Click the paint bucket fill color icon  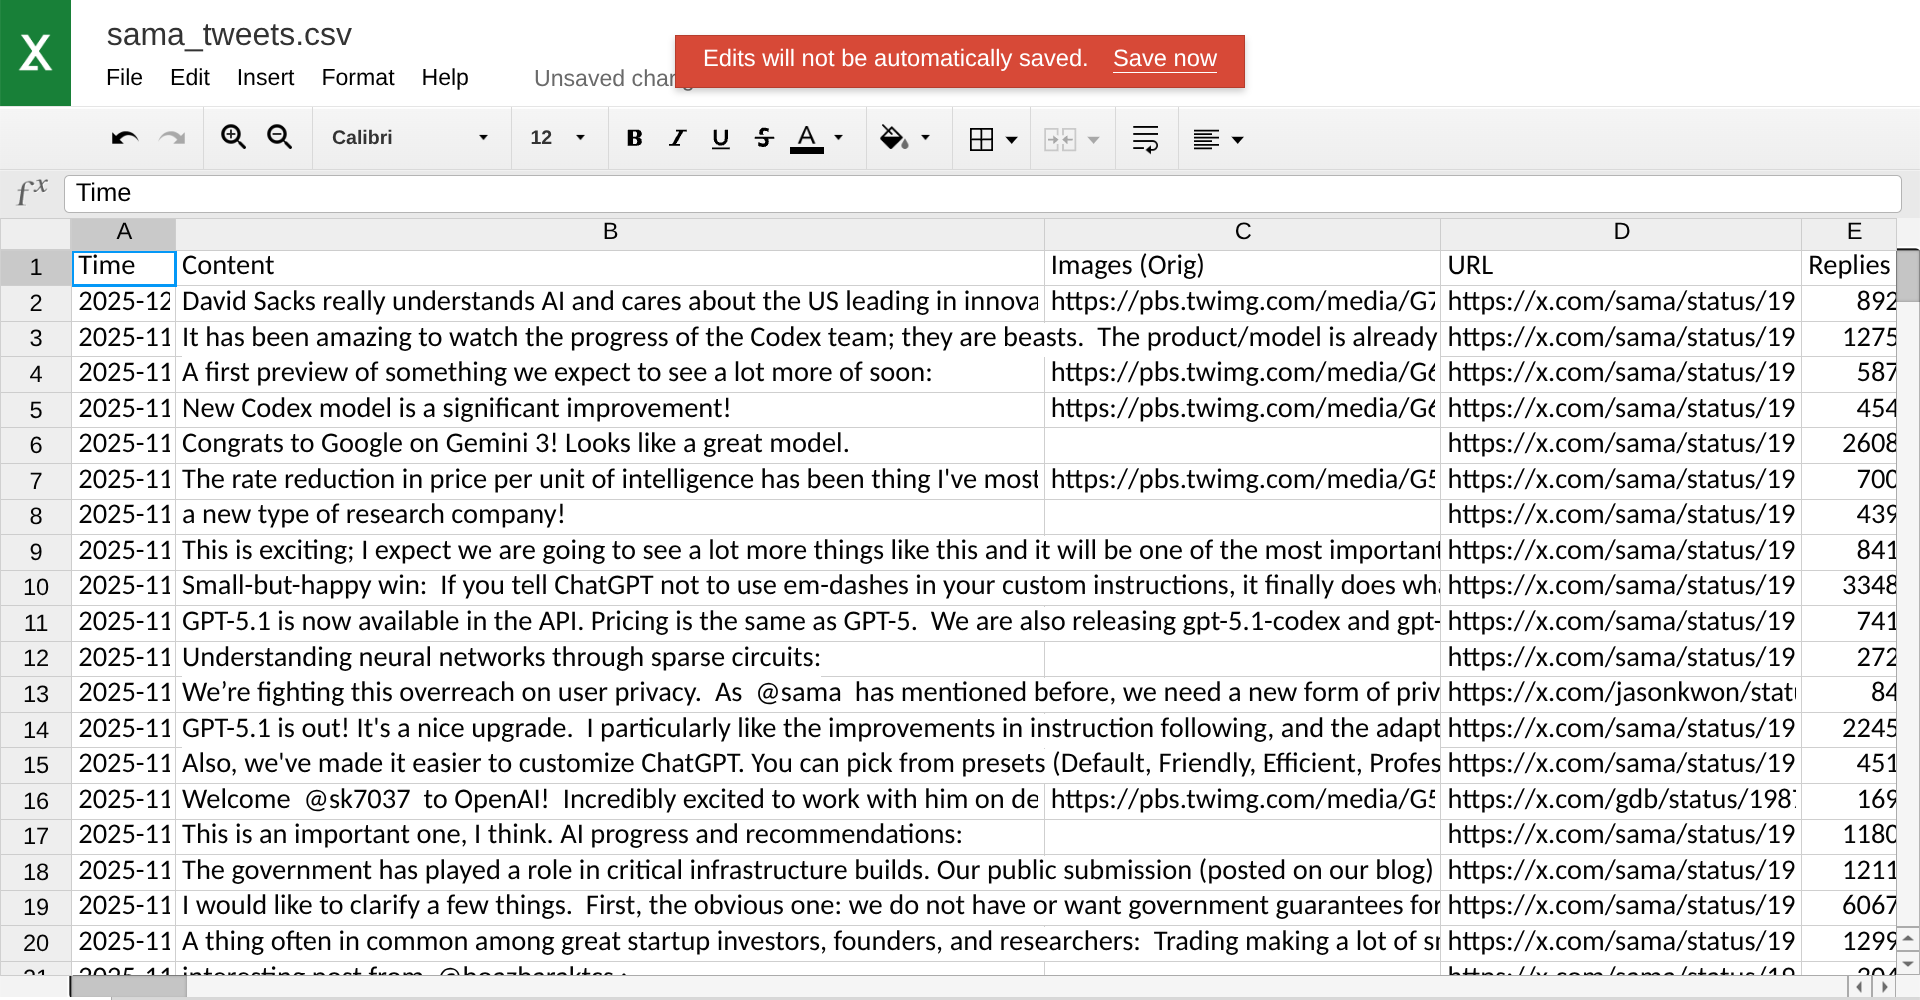click(893, 138)
